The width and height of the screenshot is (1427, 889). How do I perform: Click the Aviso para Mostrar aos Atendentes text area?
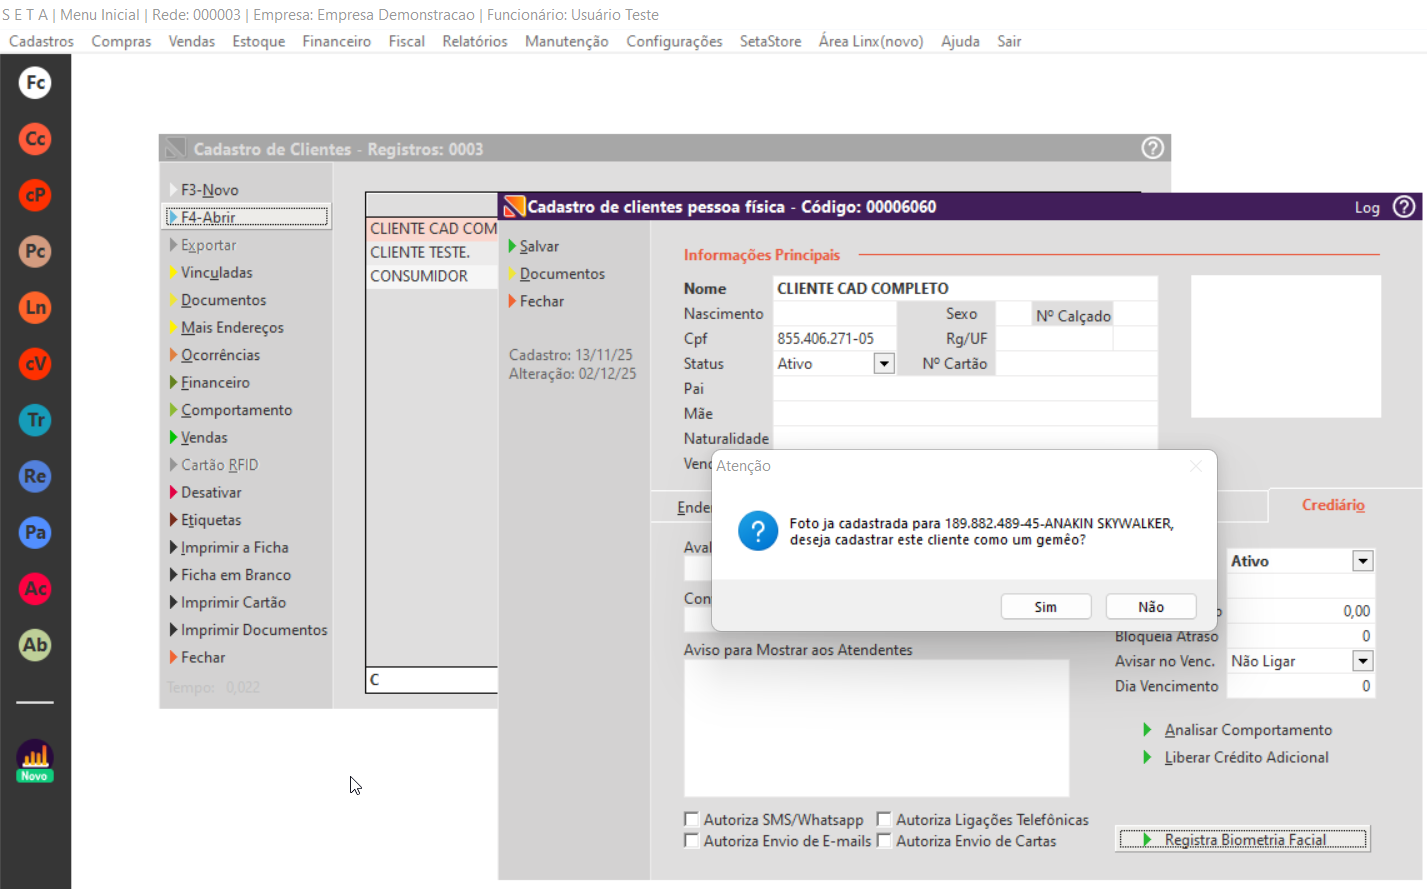tap(876, 728)
